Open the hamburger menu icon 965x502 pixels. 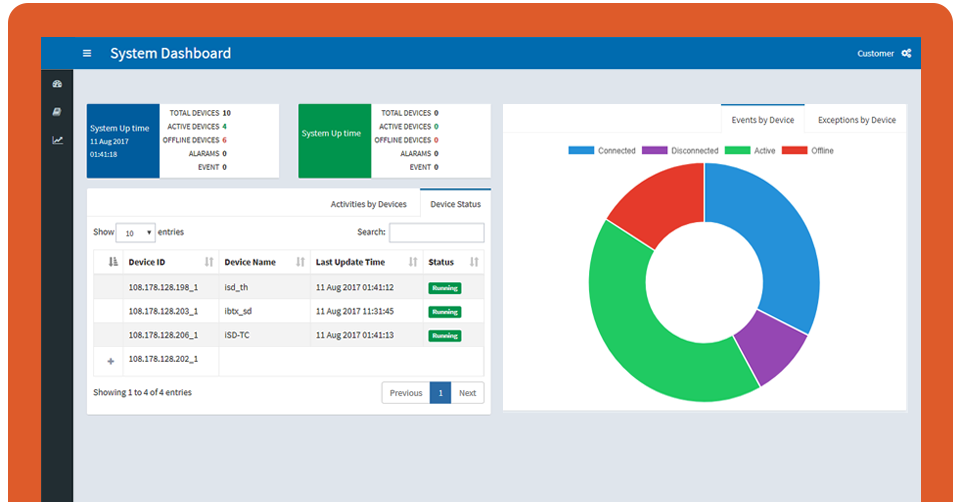tap(87, 54)
